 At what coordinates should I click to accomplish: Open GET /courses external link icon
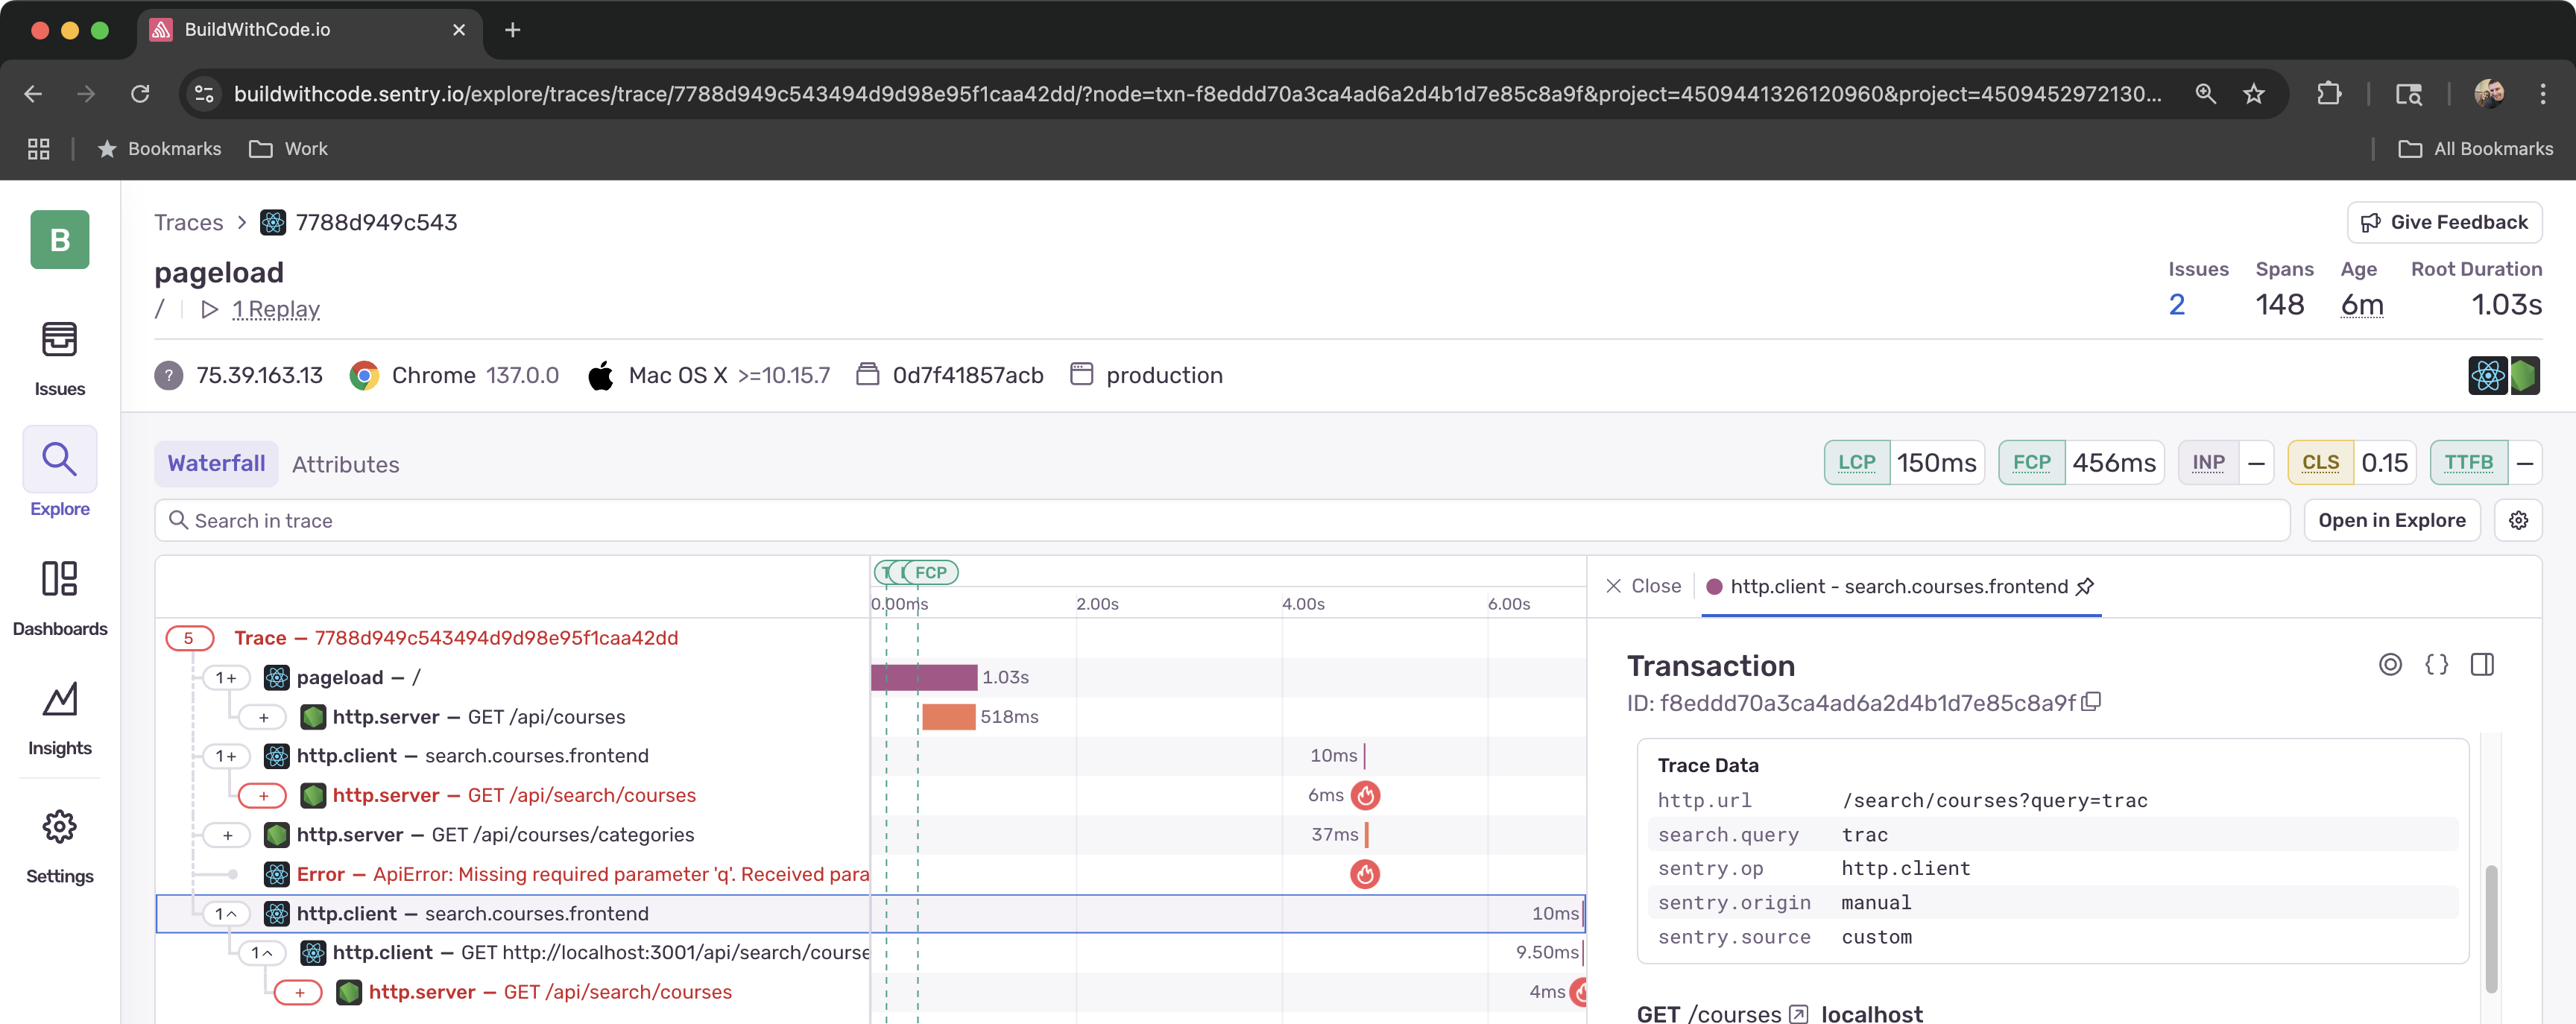(1798, 1013)
